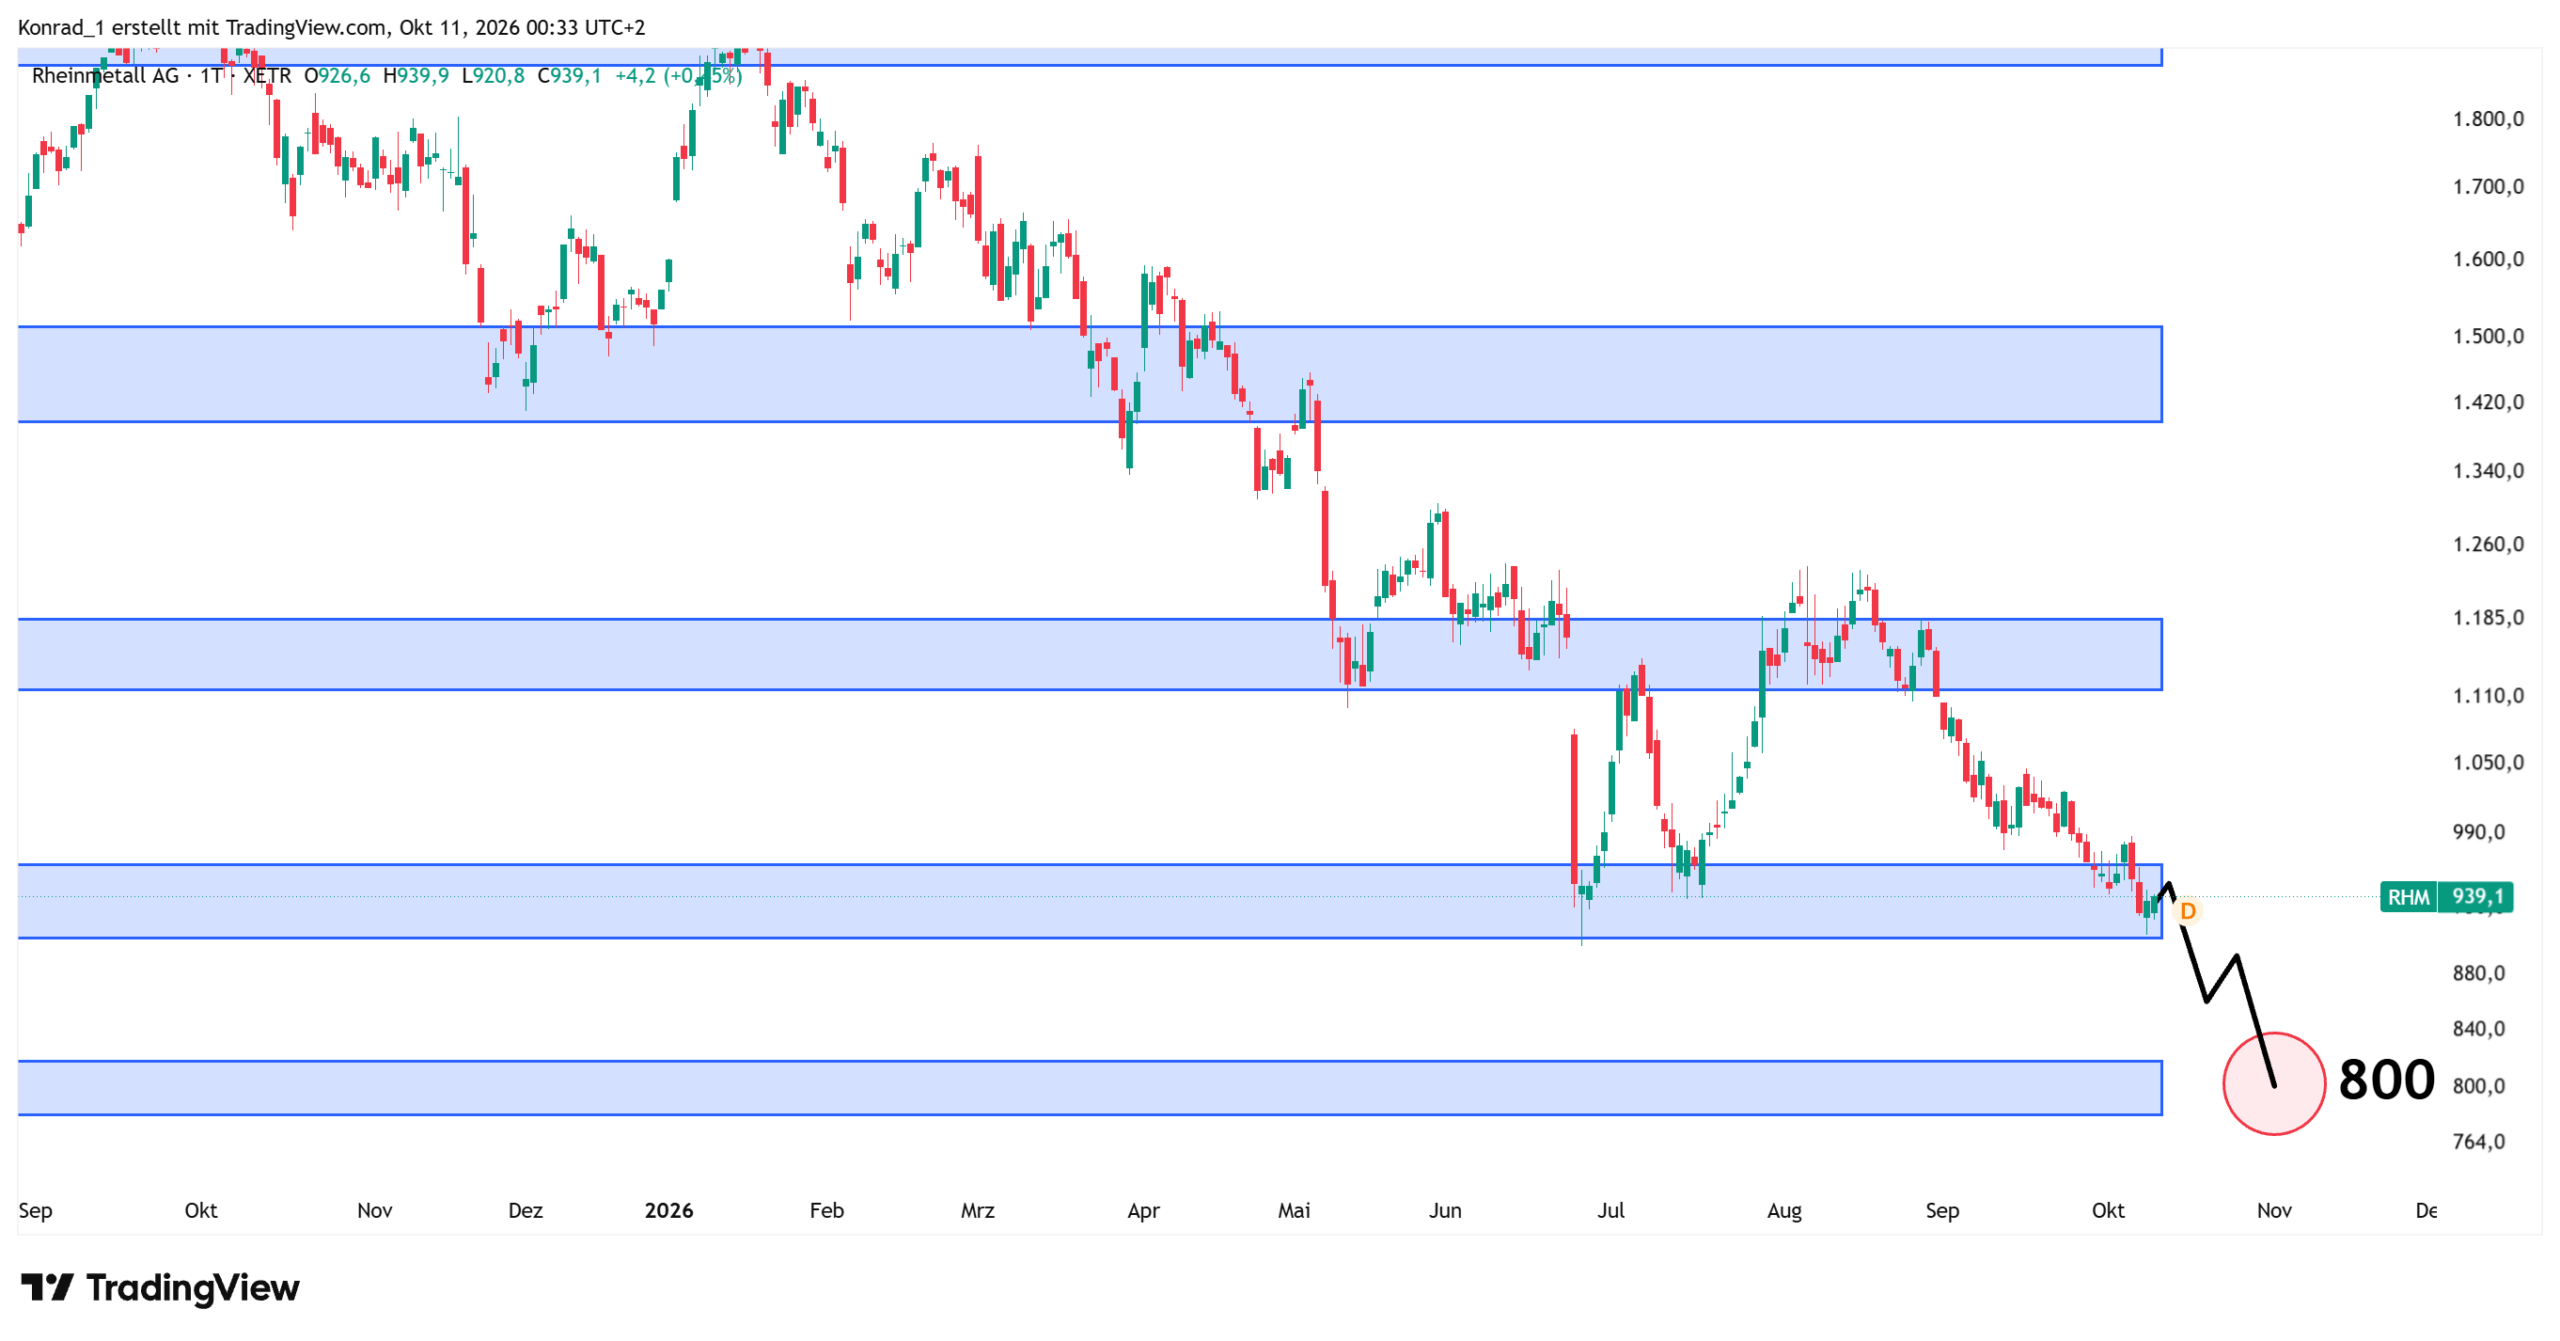
Task: Click the 1.260,0 price axis label
Action: [2488, 544]
